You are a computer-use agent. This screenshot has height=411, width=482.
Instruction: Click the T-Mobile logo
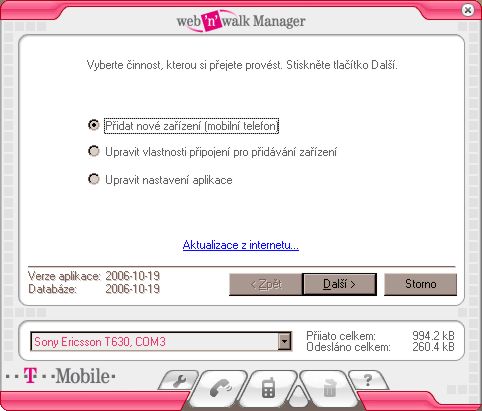(x=60, y=376)
